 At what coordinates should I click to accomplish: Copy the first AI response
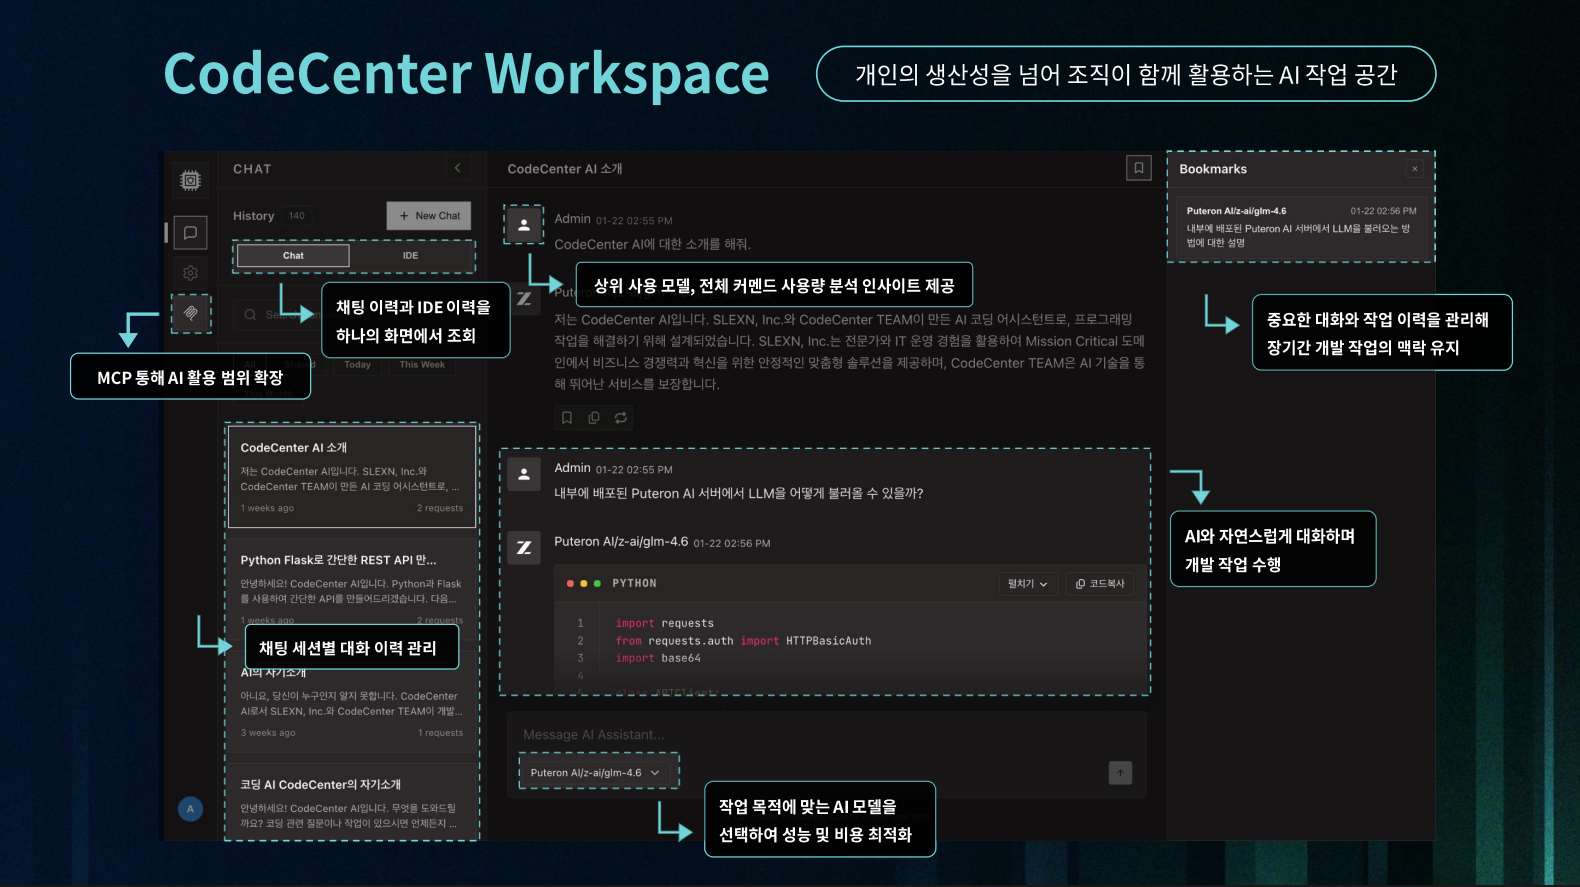click(x=594, y=418)
